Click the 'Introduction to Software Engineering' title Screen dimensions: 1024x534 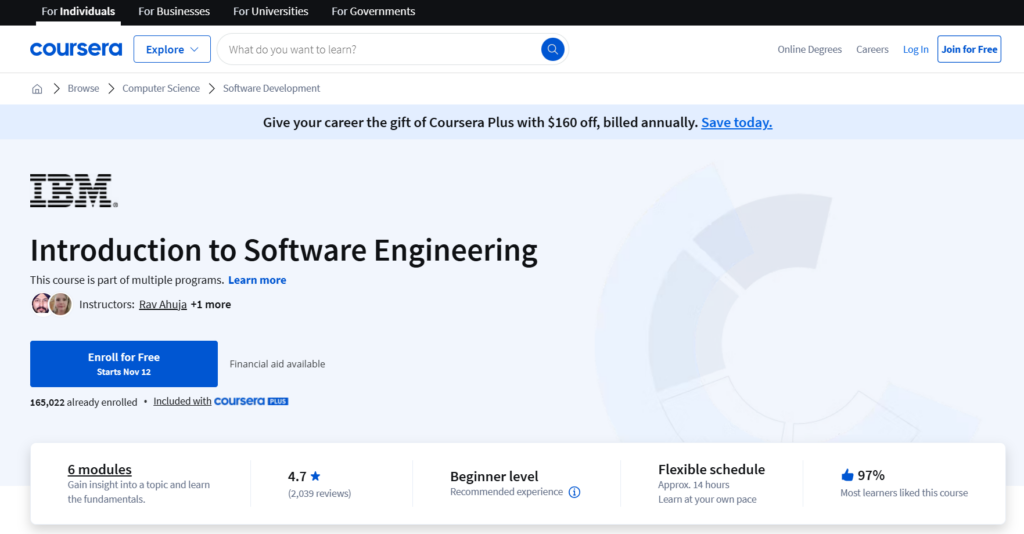point(283,250)
